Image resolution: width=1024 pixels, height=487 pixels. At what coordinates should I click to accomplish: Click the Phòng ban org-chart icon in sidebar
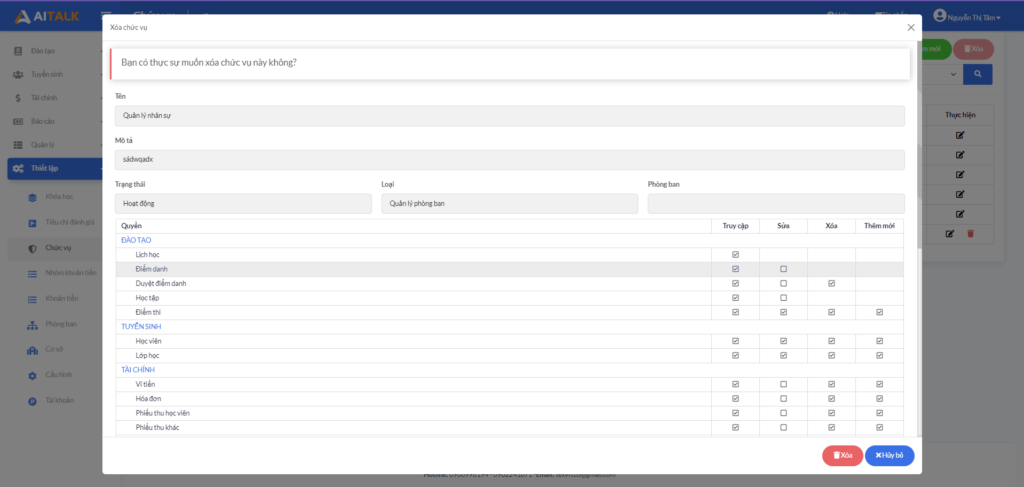32,324
